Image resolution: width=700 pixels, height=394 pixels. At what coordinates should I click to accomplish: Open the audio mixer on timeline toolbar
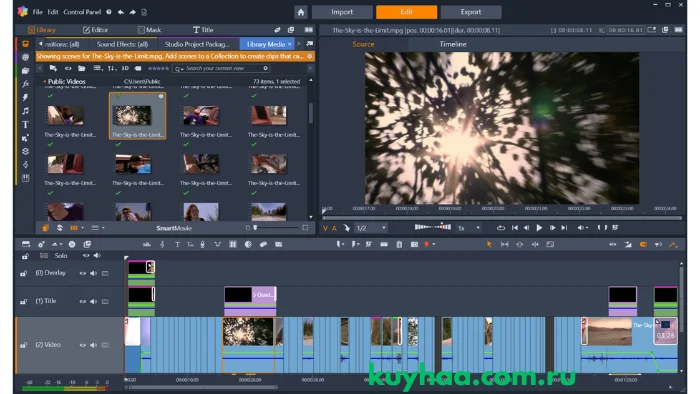[146, 245]
